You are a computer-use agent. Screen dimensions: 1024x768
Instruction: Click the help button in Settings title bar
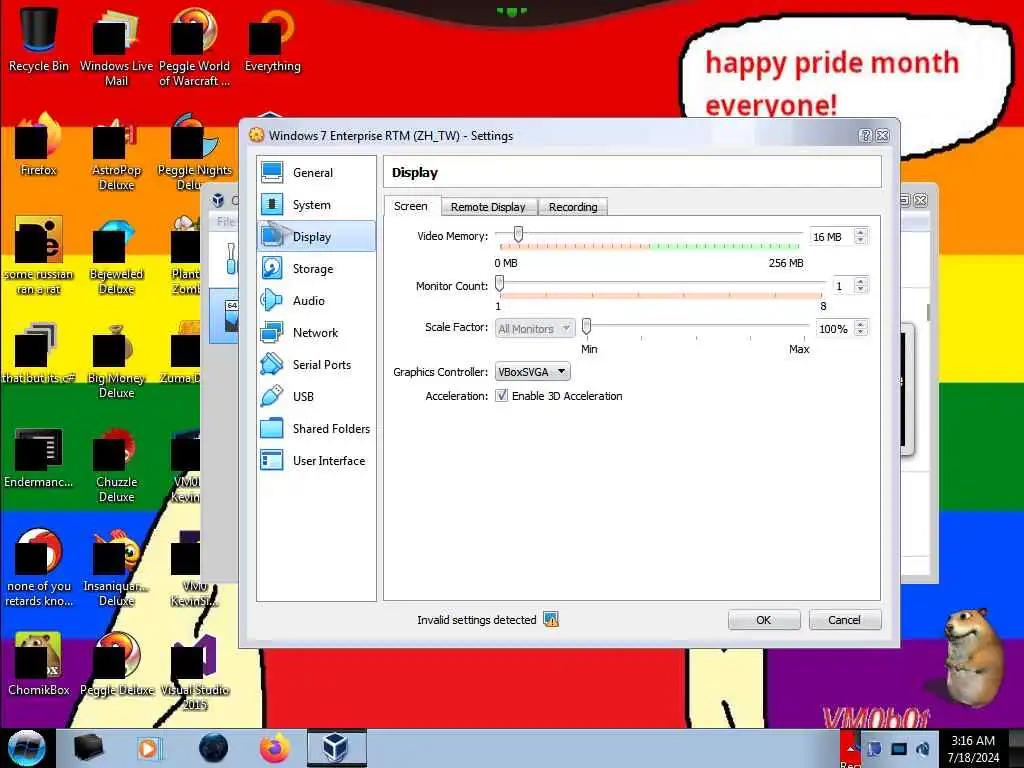click(x=865, y=135)
